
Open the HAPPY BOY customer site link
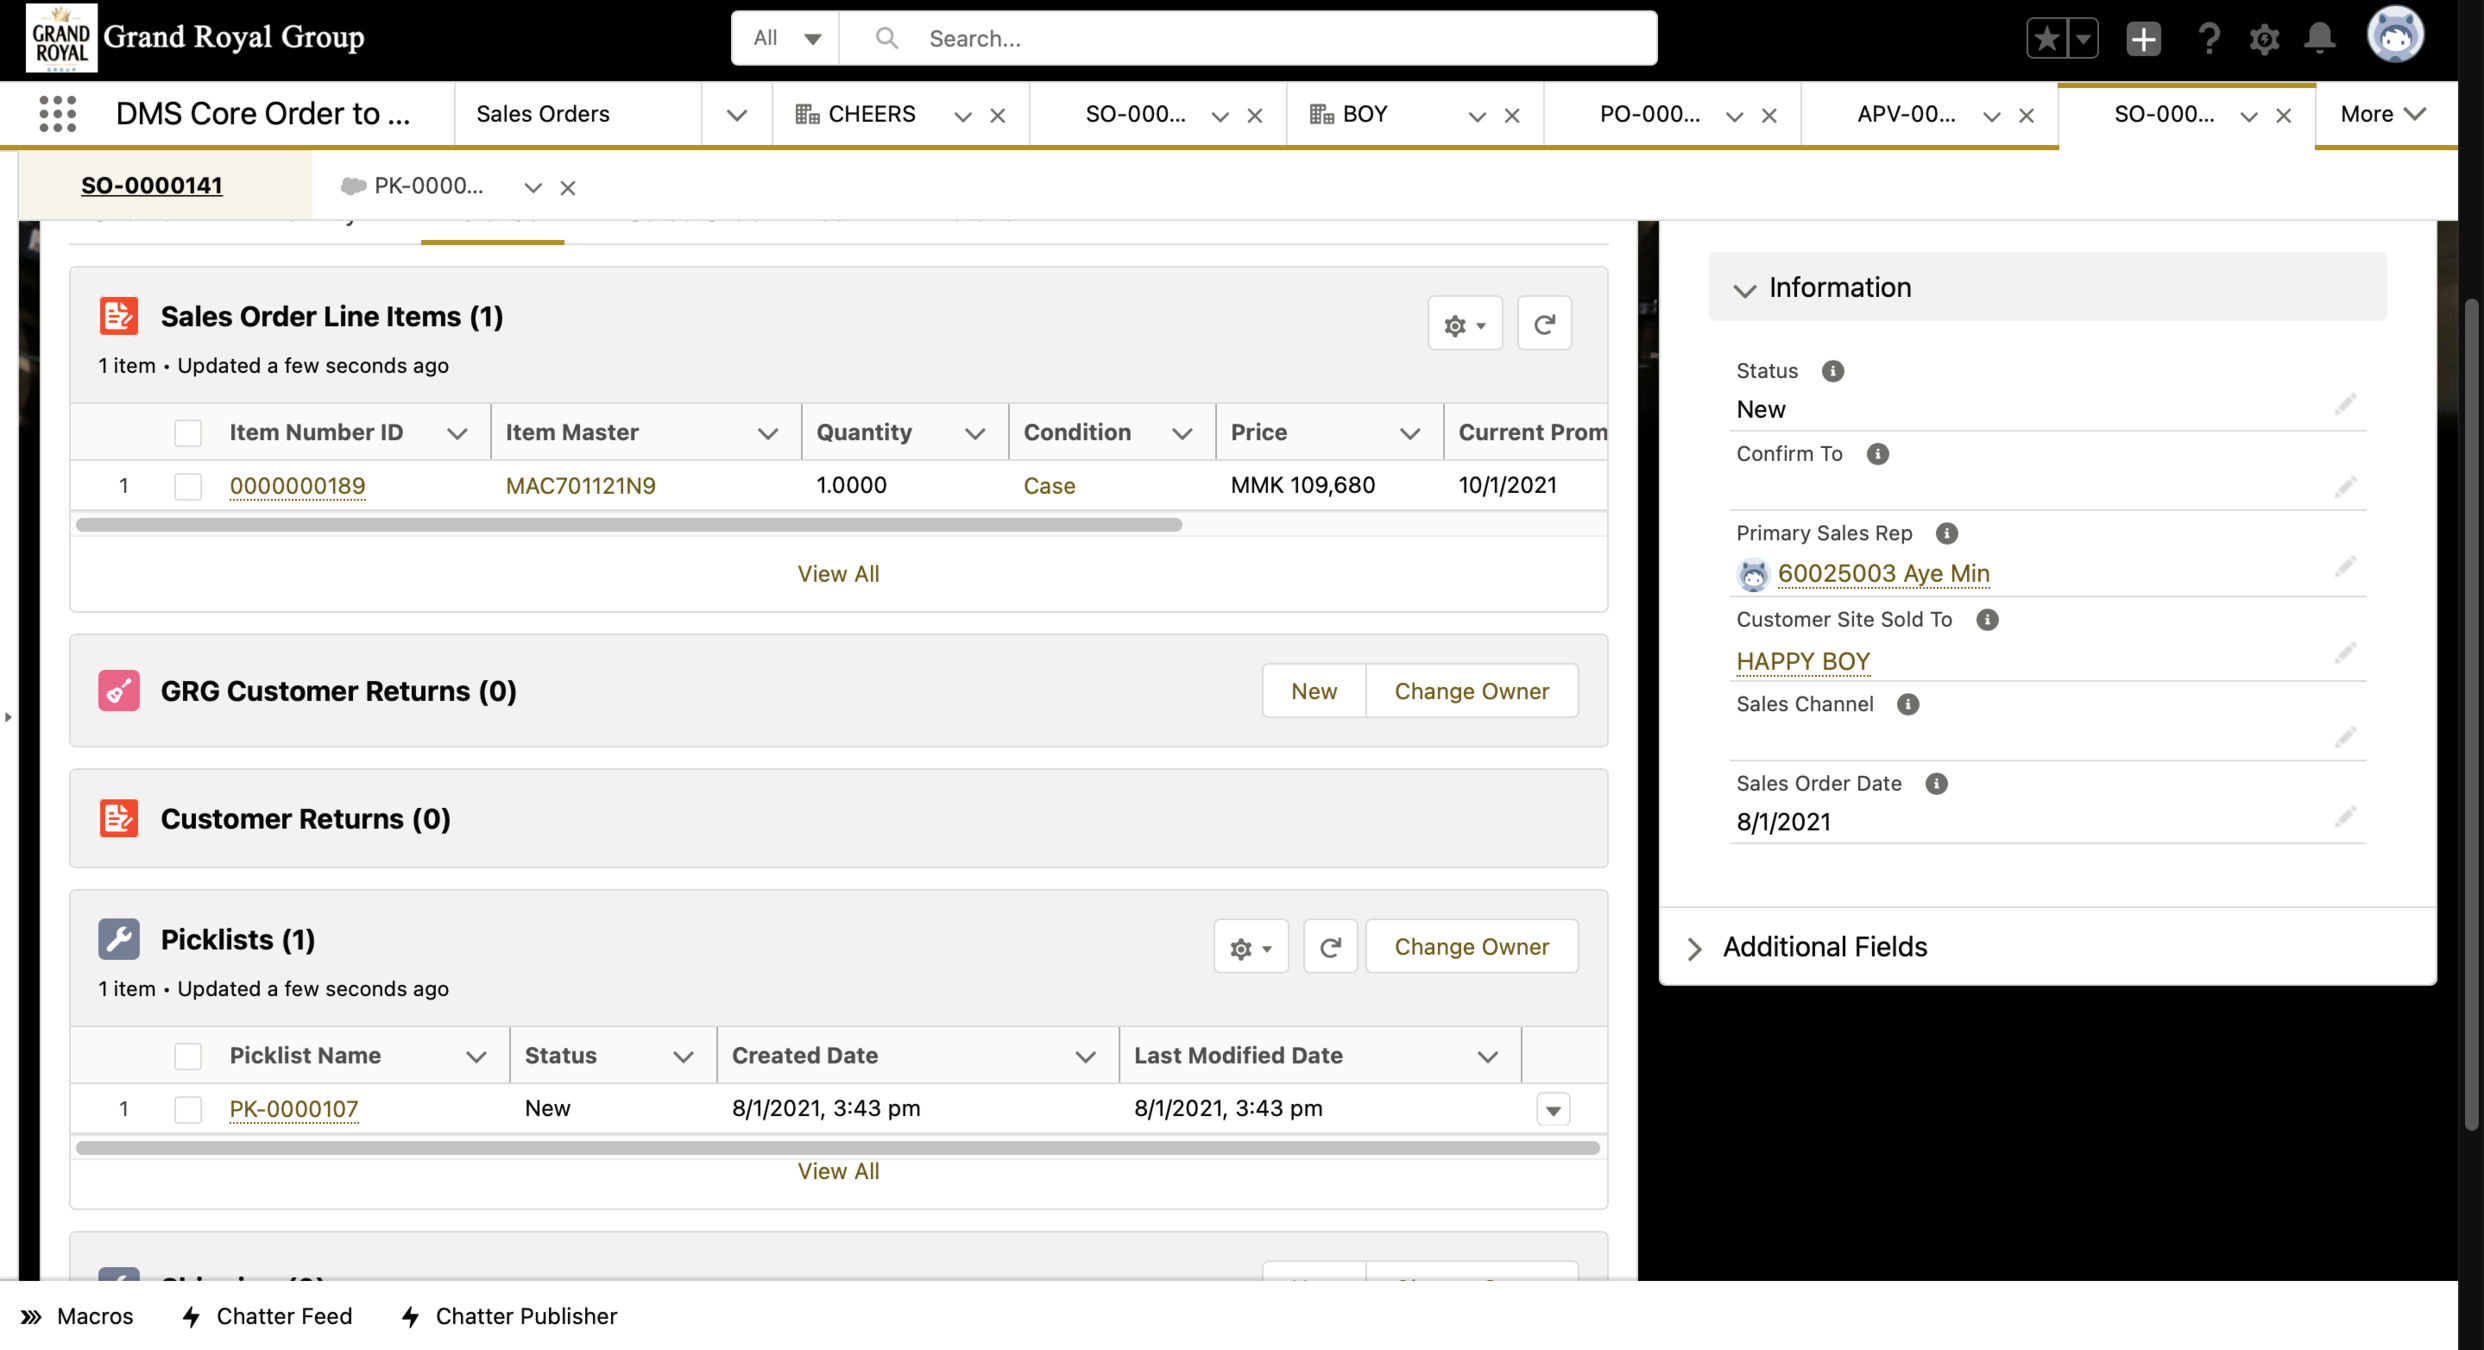click(1803, 661)
